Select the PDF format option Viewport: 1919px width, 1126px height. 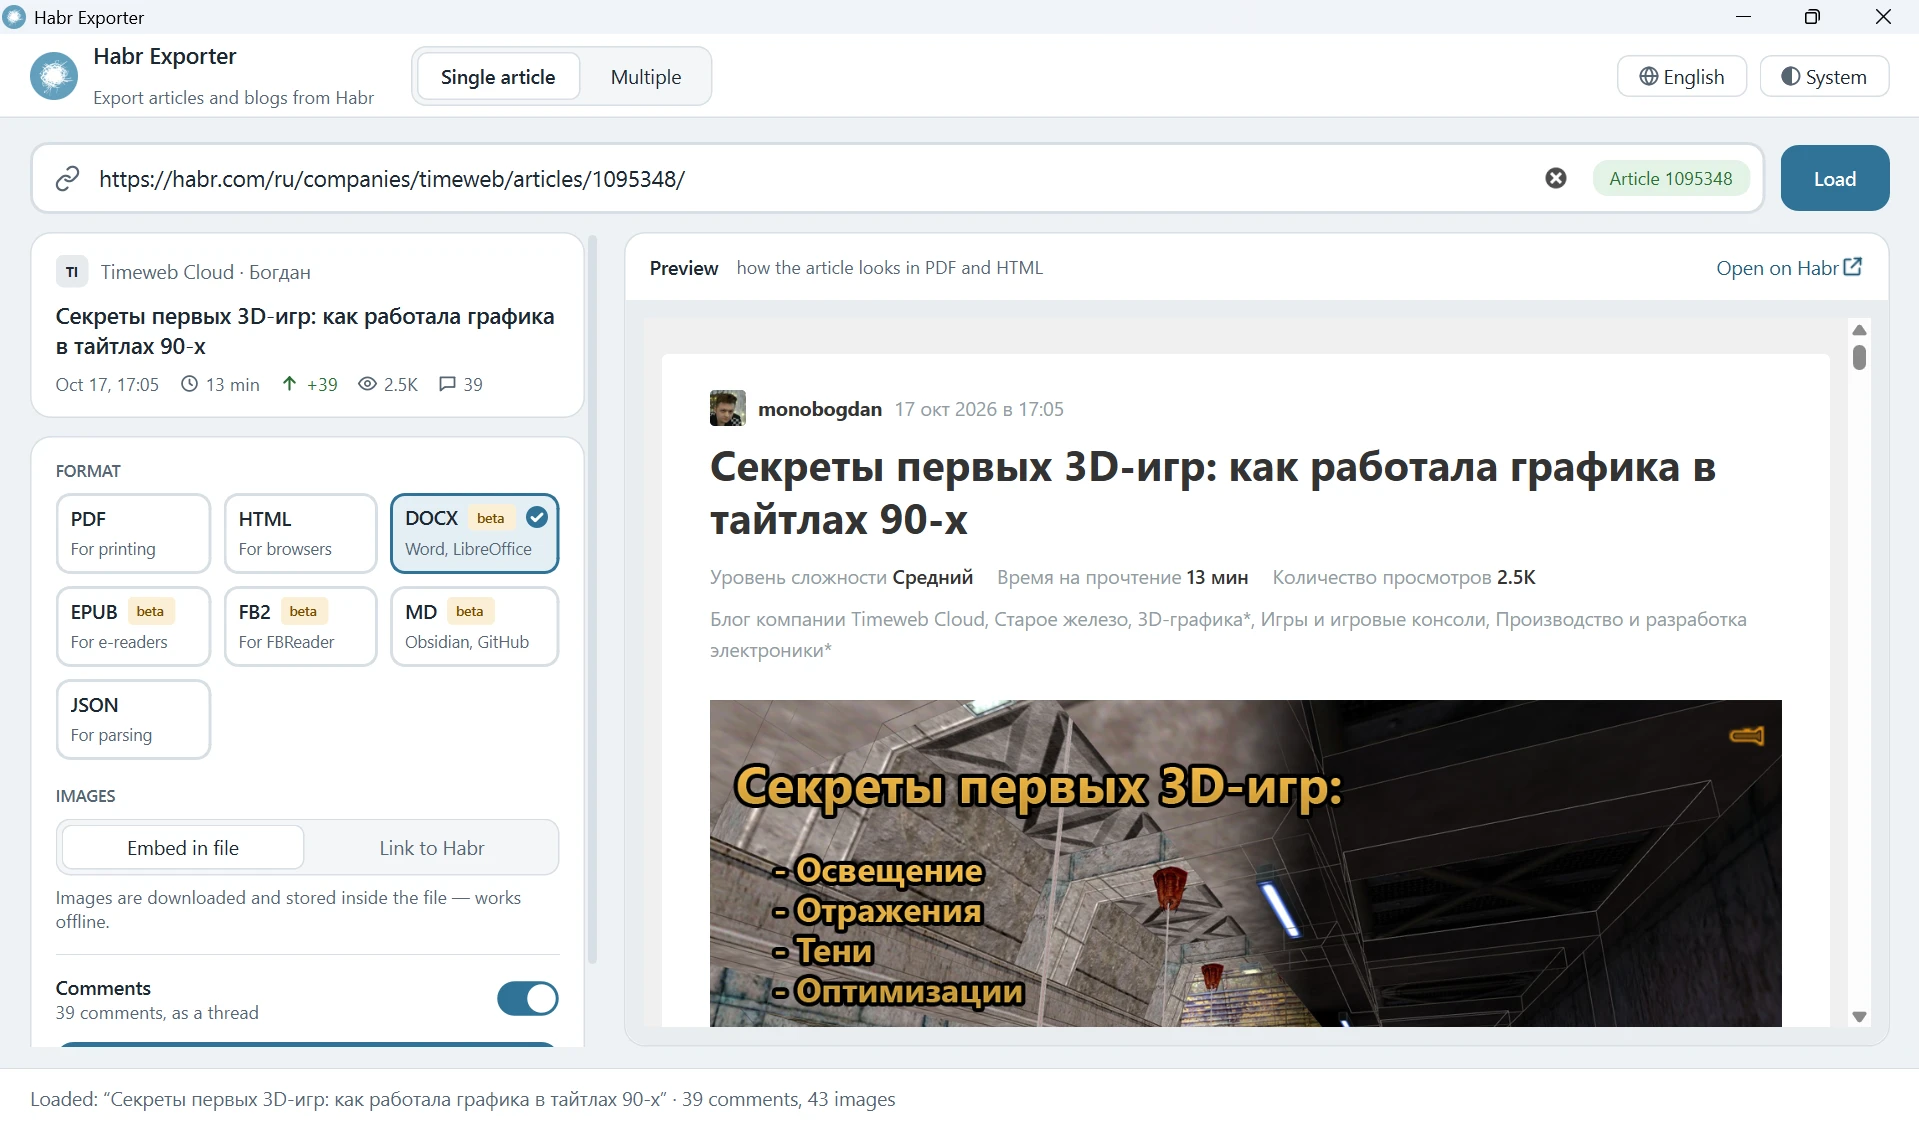pos(134,533)
